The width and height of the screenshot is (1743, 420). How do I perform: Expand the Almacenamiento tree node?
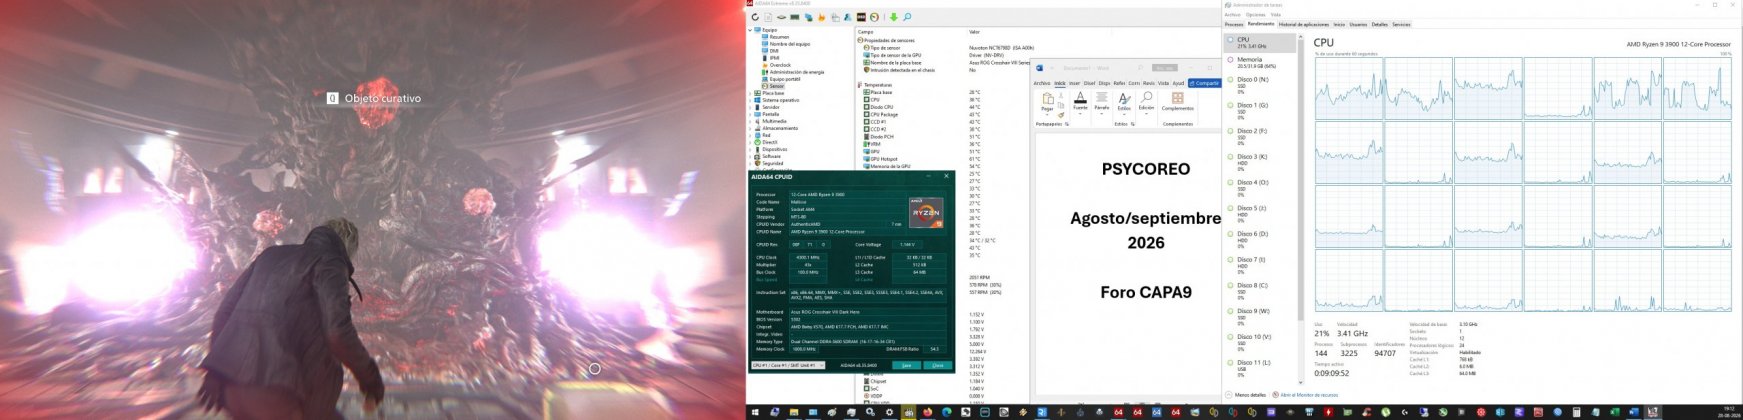(750, 128)
